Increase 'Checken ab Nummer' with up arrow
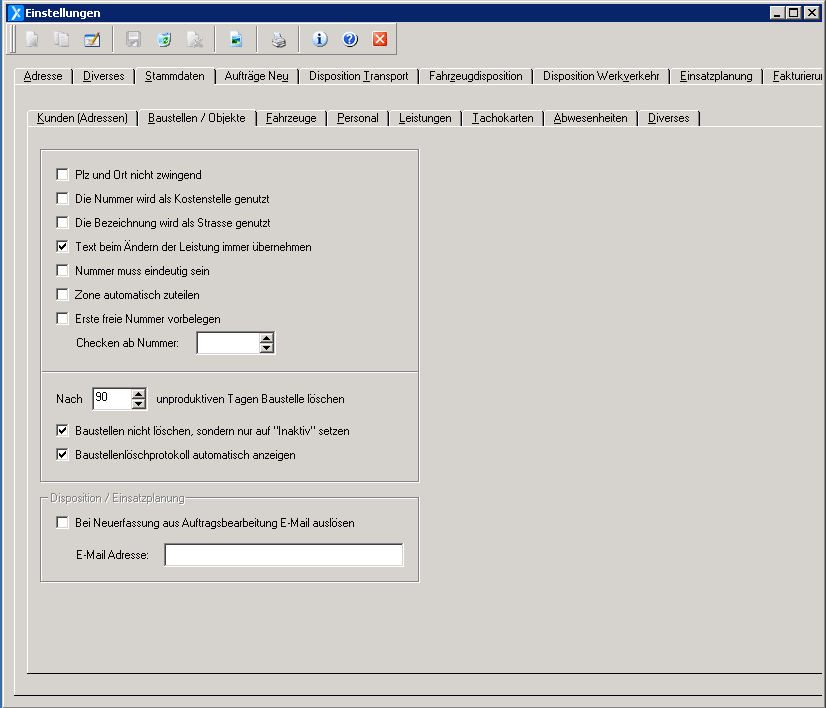The image size is (826, 708). click(x=266, y=339)
